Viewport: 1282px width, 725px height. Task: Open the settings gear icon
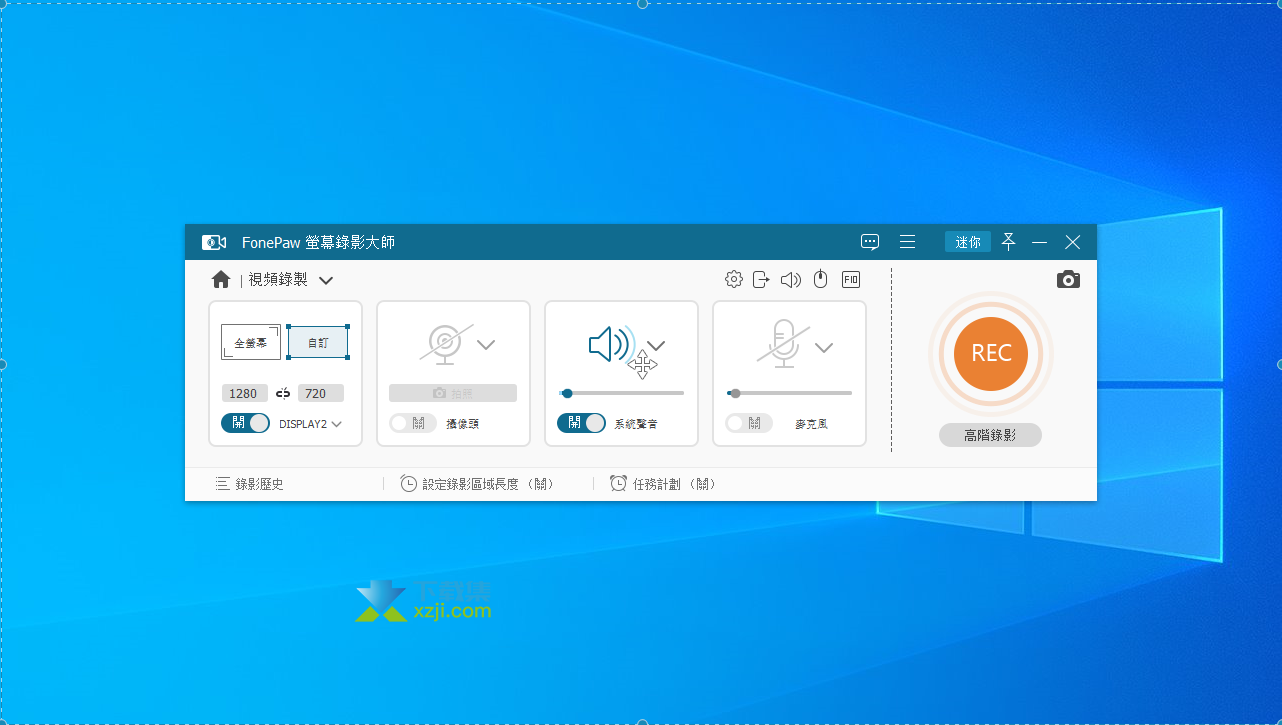[x=734, y=280]
